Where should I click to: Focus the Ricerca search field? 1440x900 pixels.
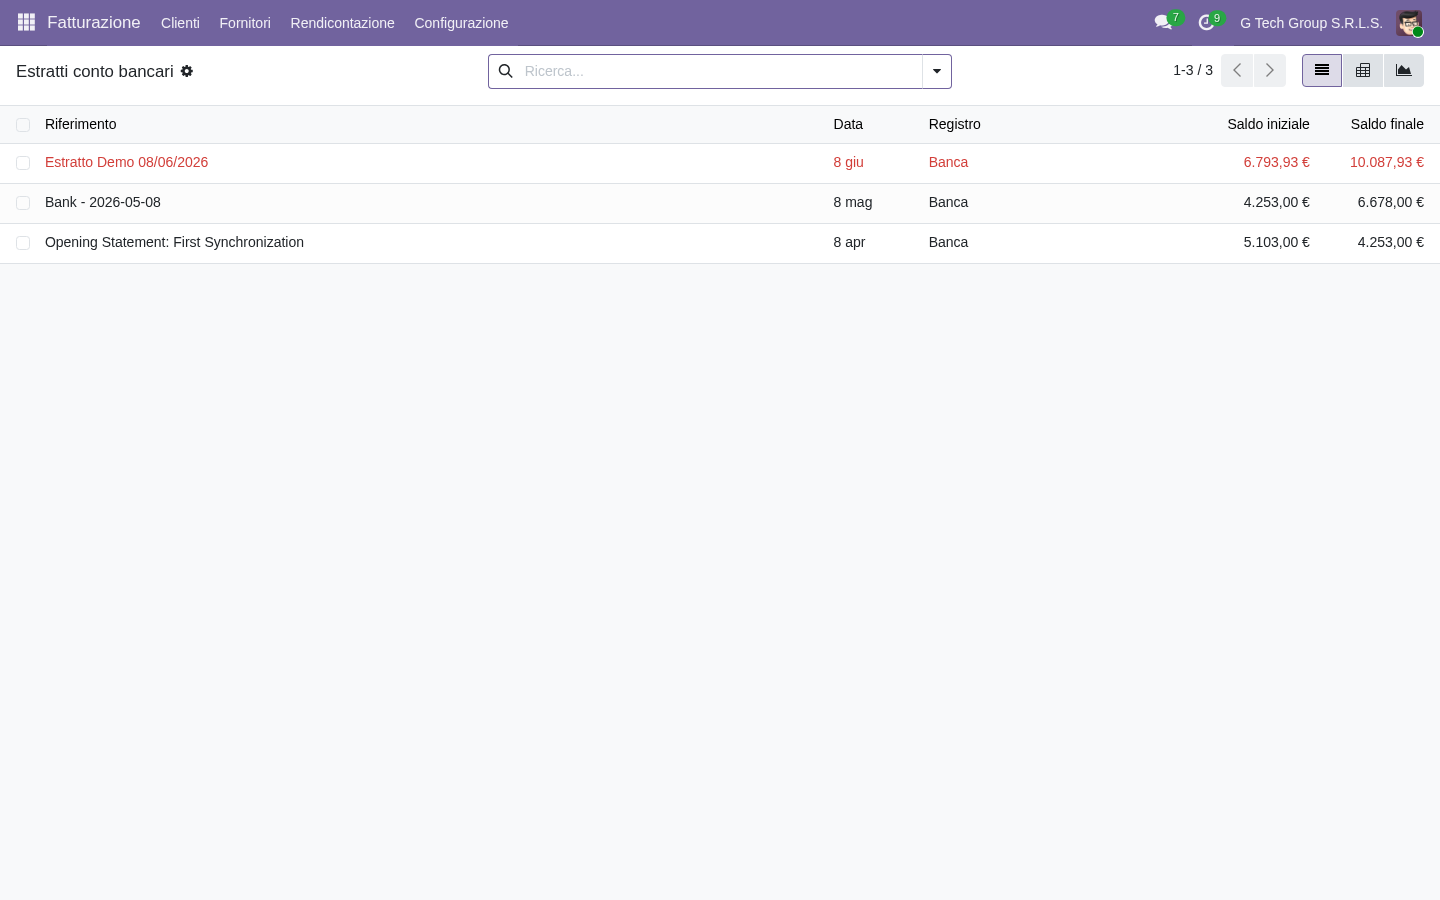coord(720,71)
